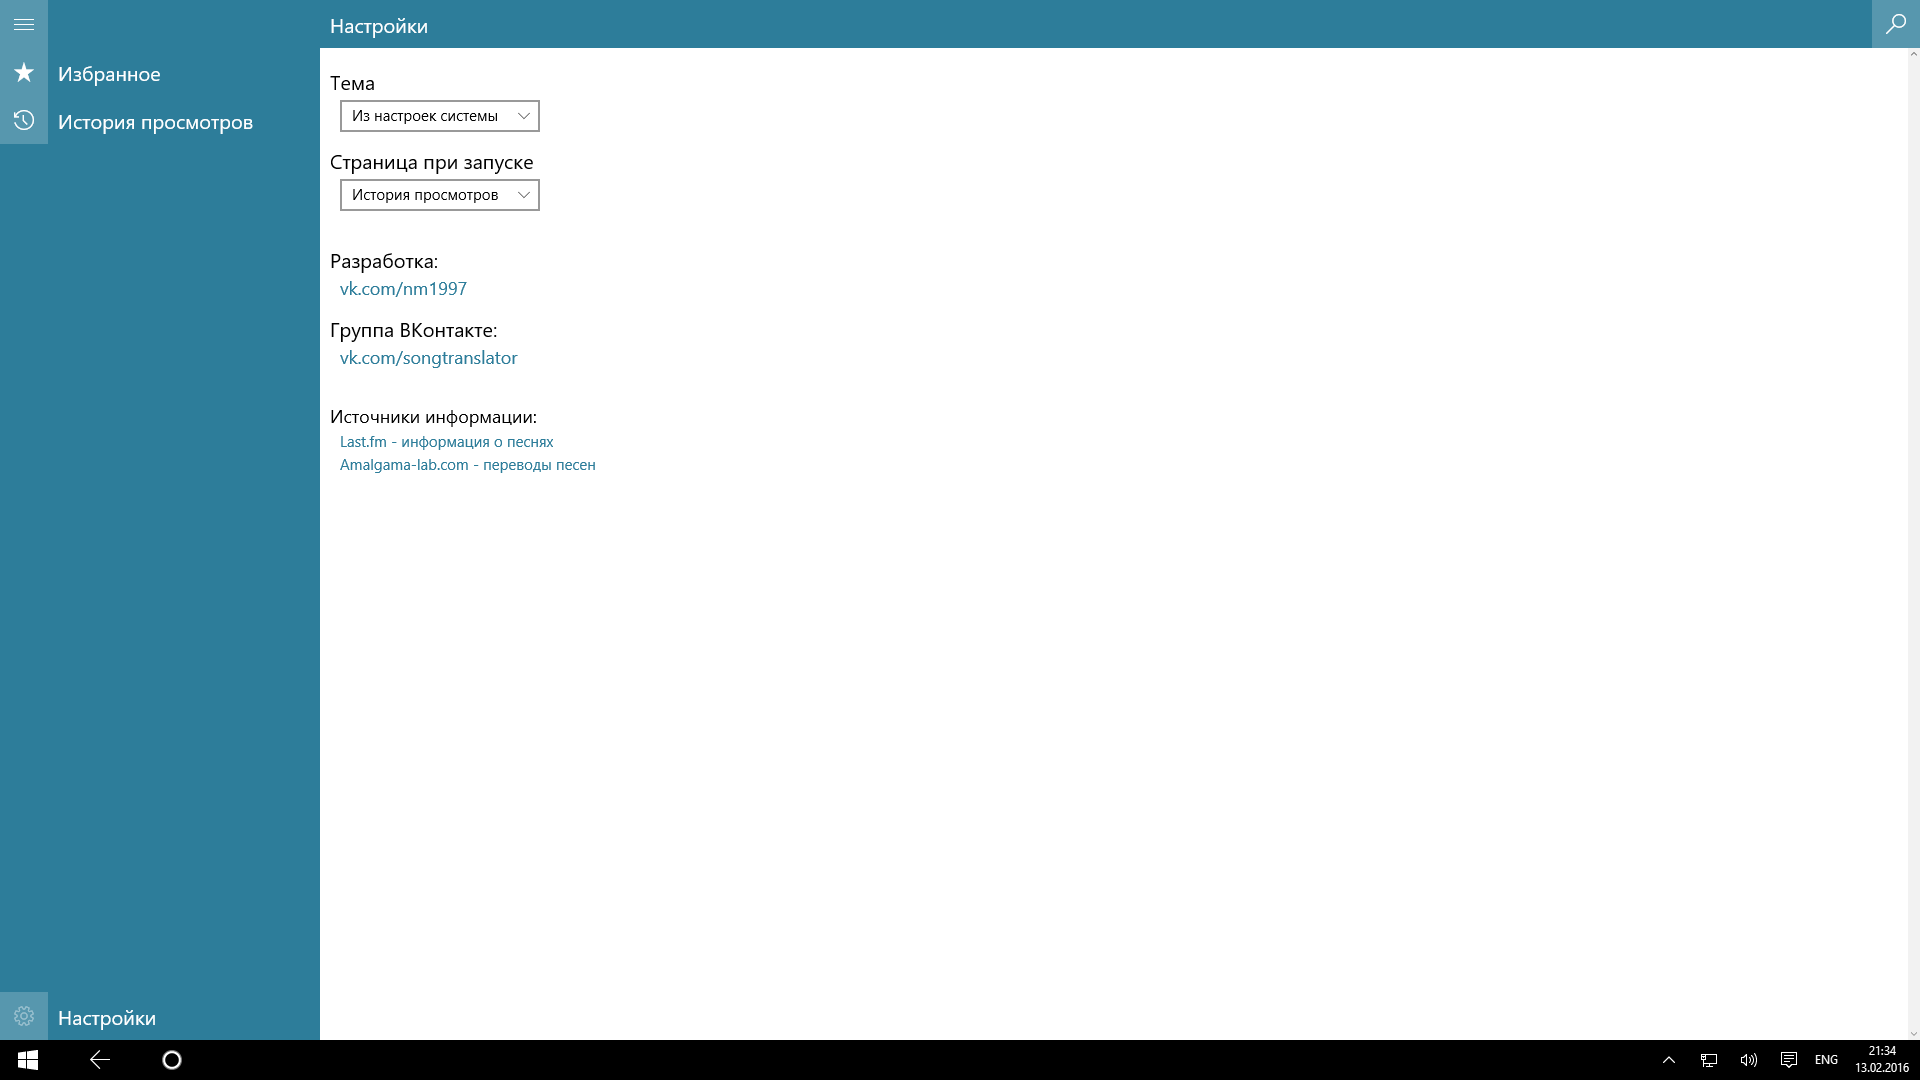Click the star icon for Favorites

24,73
